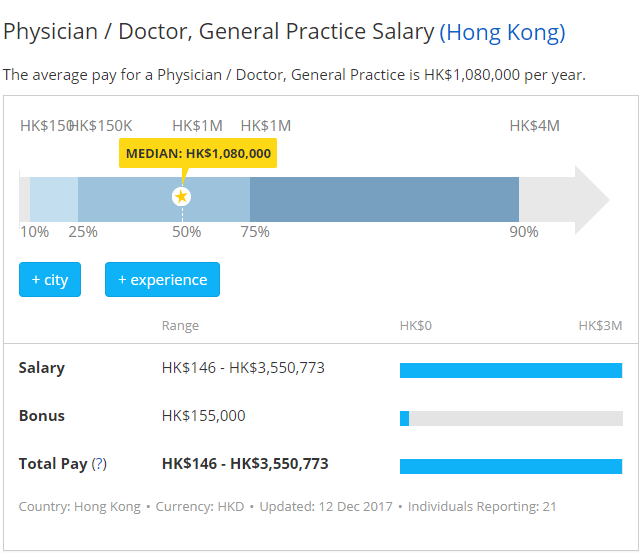Open the Hong Kong location link

pos(502,32)
